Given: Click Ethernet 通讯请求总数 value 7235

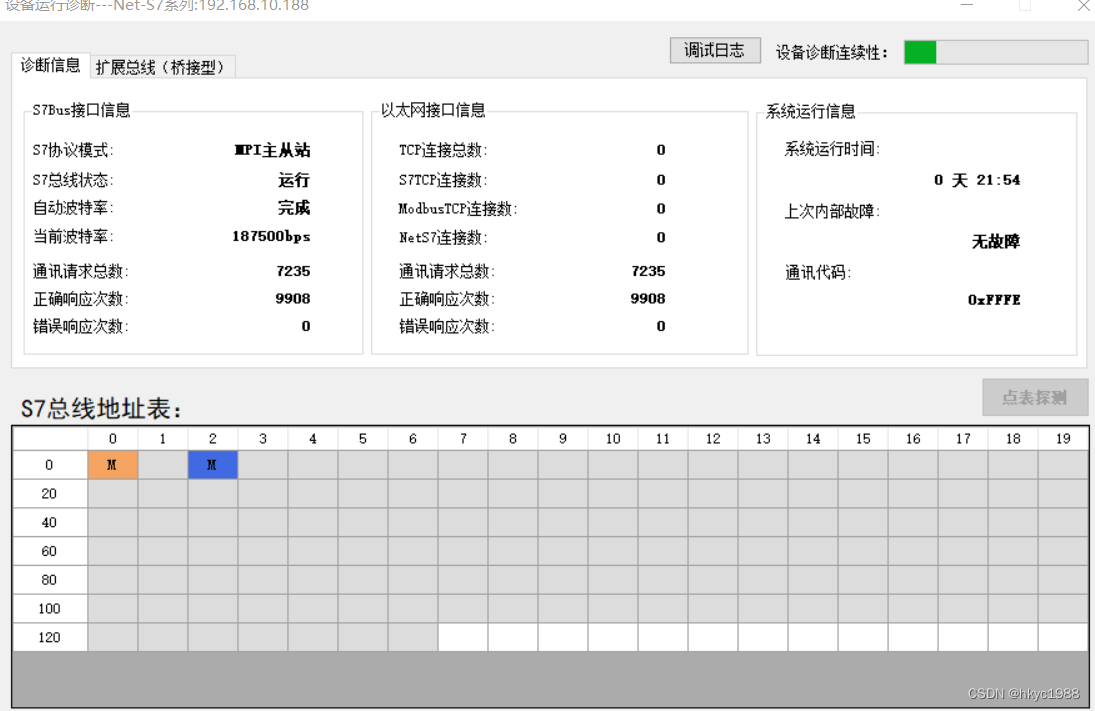Looking at the screenshot, I should 648,271.
